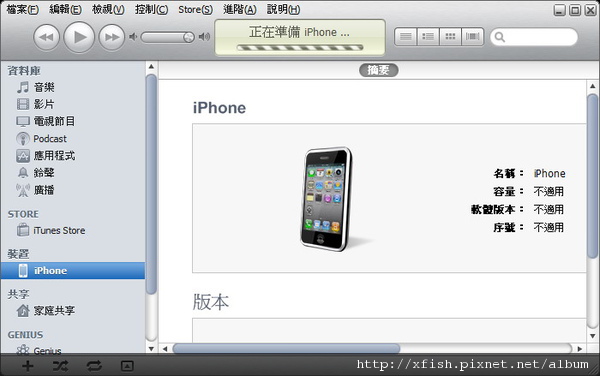Click the radio tower 廣播 icon
Image resolution: width=600 pixels, height=376 pixels.
point(23,190)
